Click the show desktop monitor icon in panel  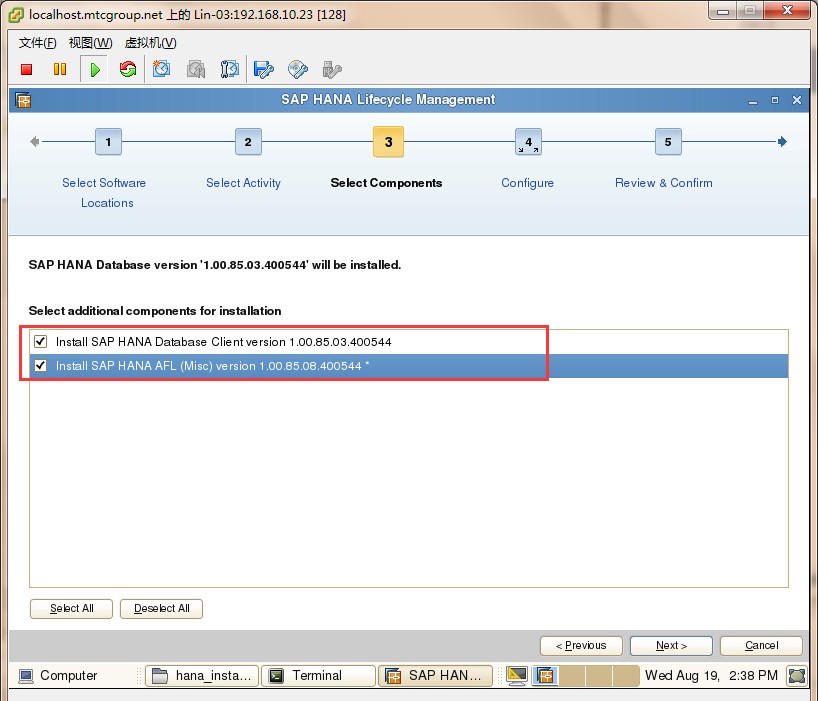516,676
